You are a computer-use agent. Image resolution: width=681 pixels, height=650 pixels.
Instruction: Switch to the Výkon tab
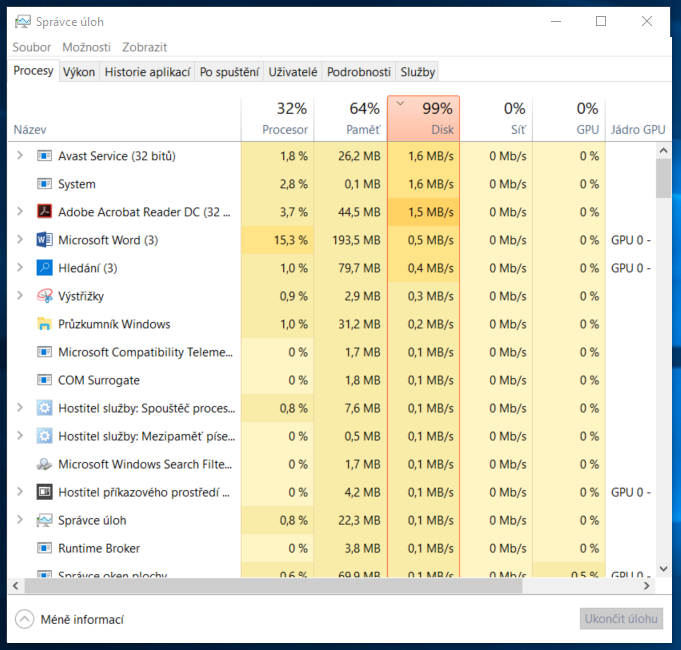tap(79, 72)
